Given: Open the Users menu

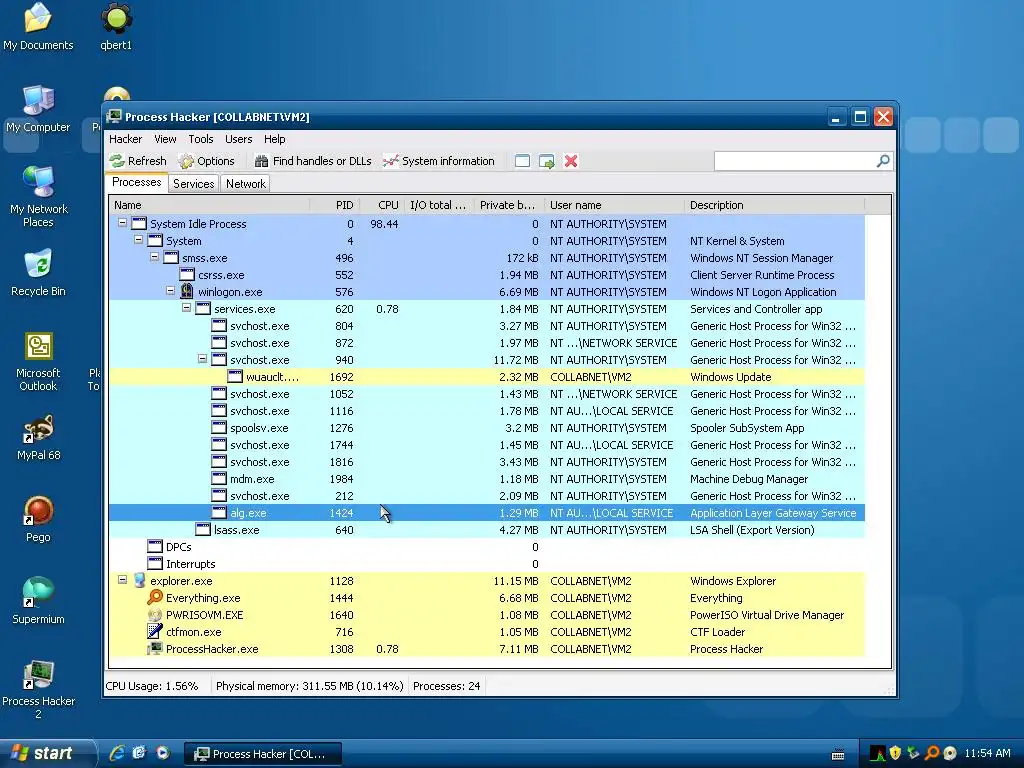Looking at the screenshot, I should tap(238, 139).
